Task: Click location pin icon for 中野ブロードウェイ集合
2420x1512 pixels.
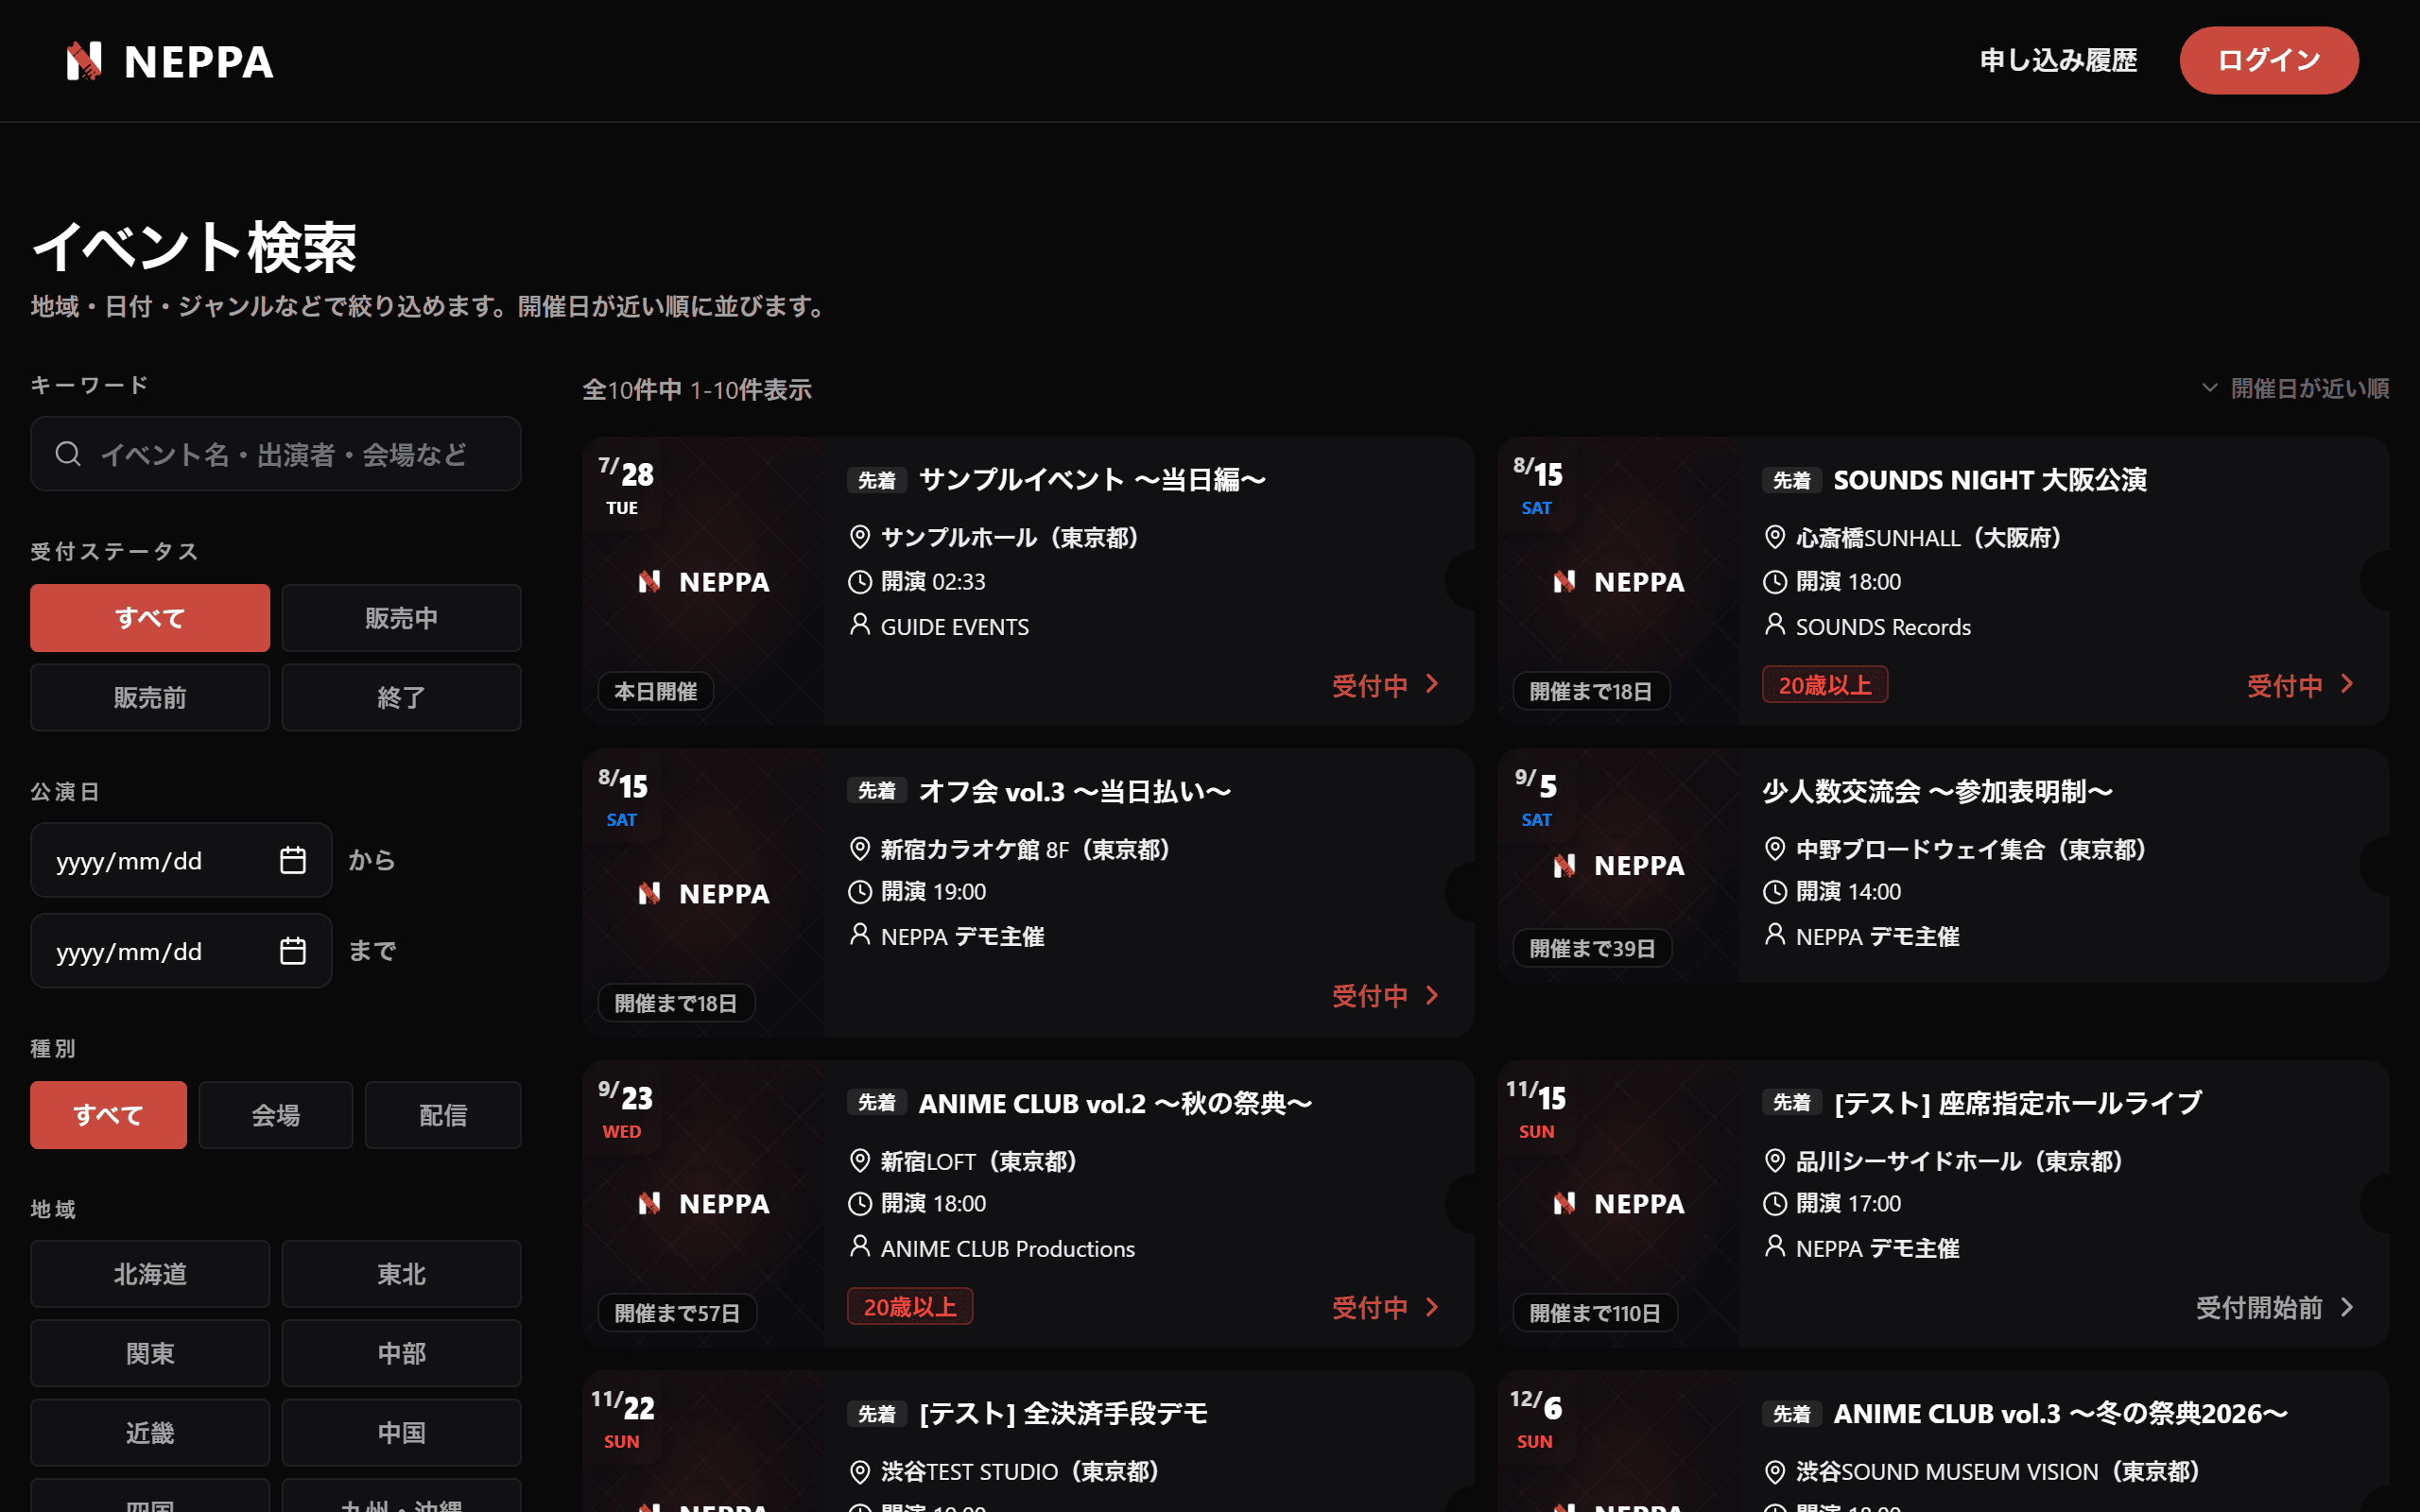Action: click(1774, 849)
